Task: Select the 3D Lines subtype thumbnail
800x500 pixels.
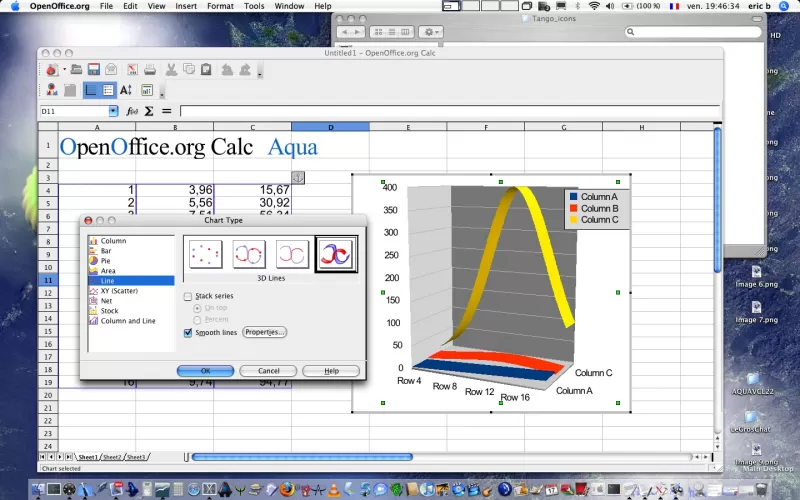Action: tap(336, 254)
